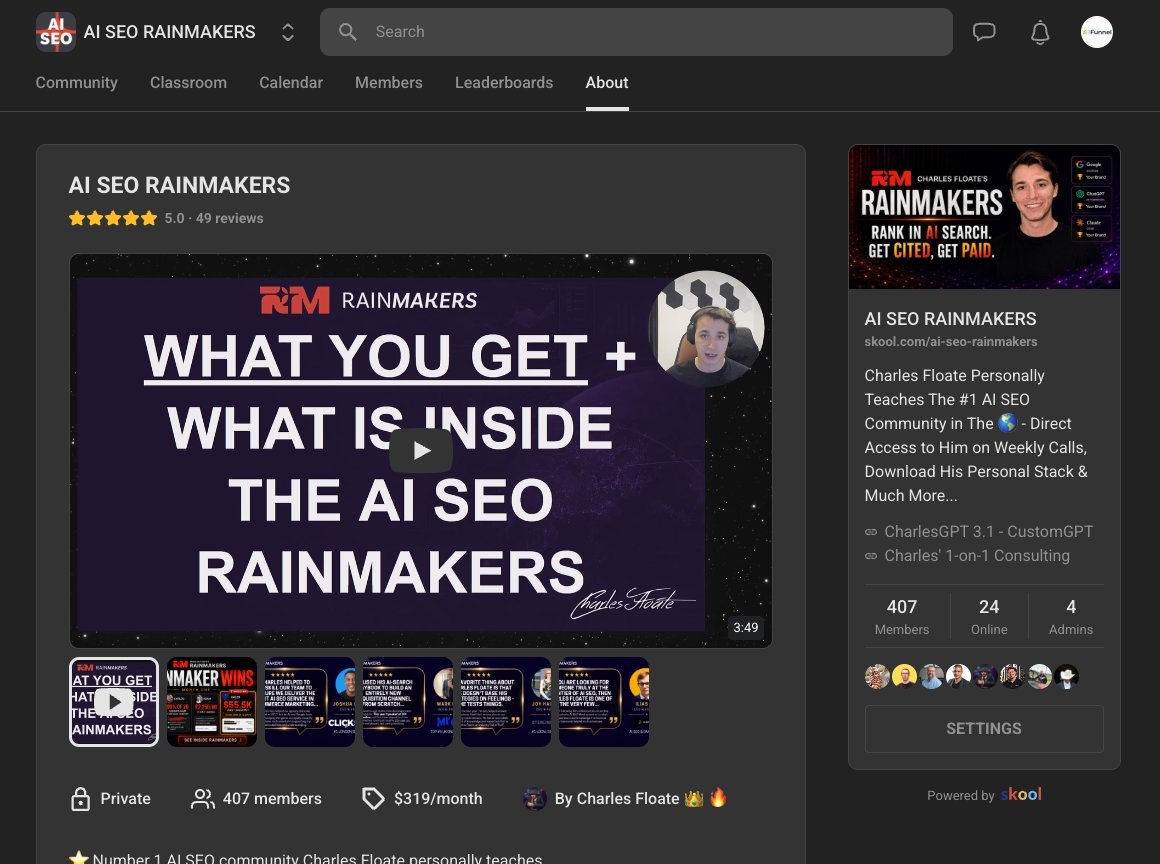Select the last testimonial thumbnail
1160x864 pixels.
[604, 701]
